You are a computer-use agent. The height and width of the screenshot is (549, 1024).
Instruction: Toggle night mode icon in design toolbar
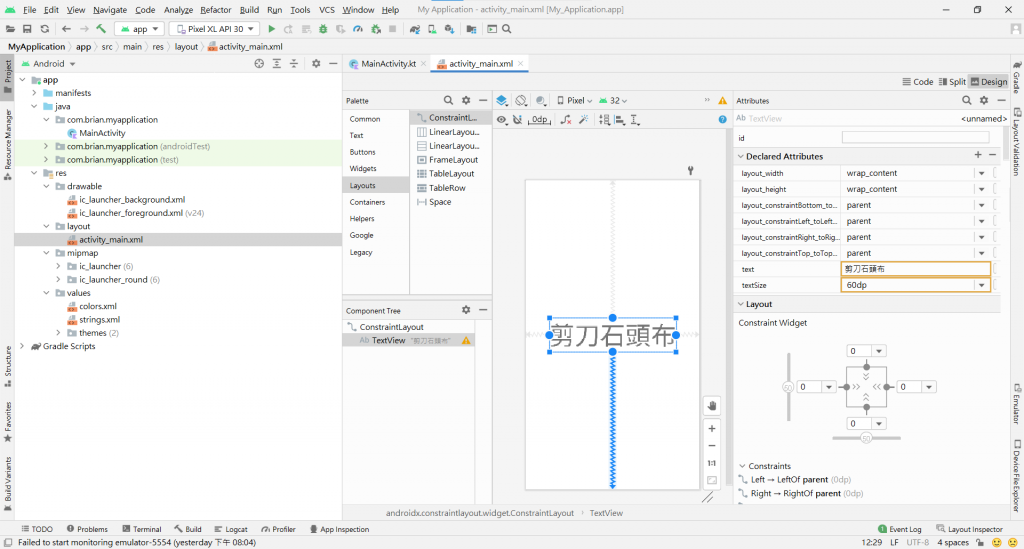coord(541,101)
